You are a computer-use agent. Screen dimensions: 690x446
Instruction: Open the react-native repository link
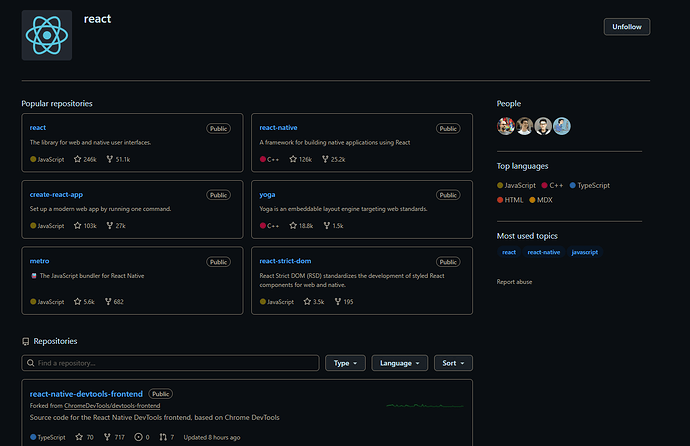click(278, 128)
